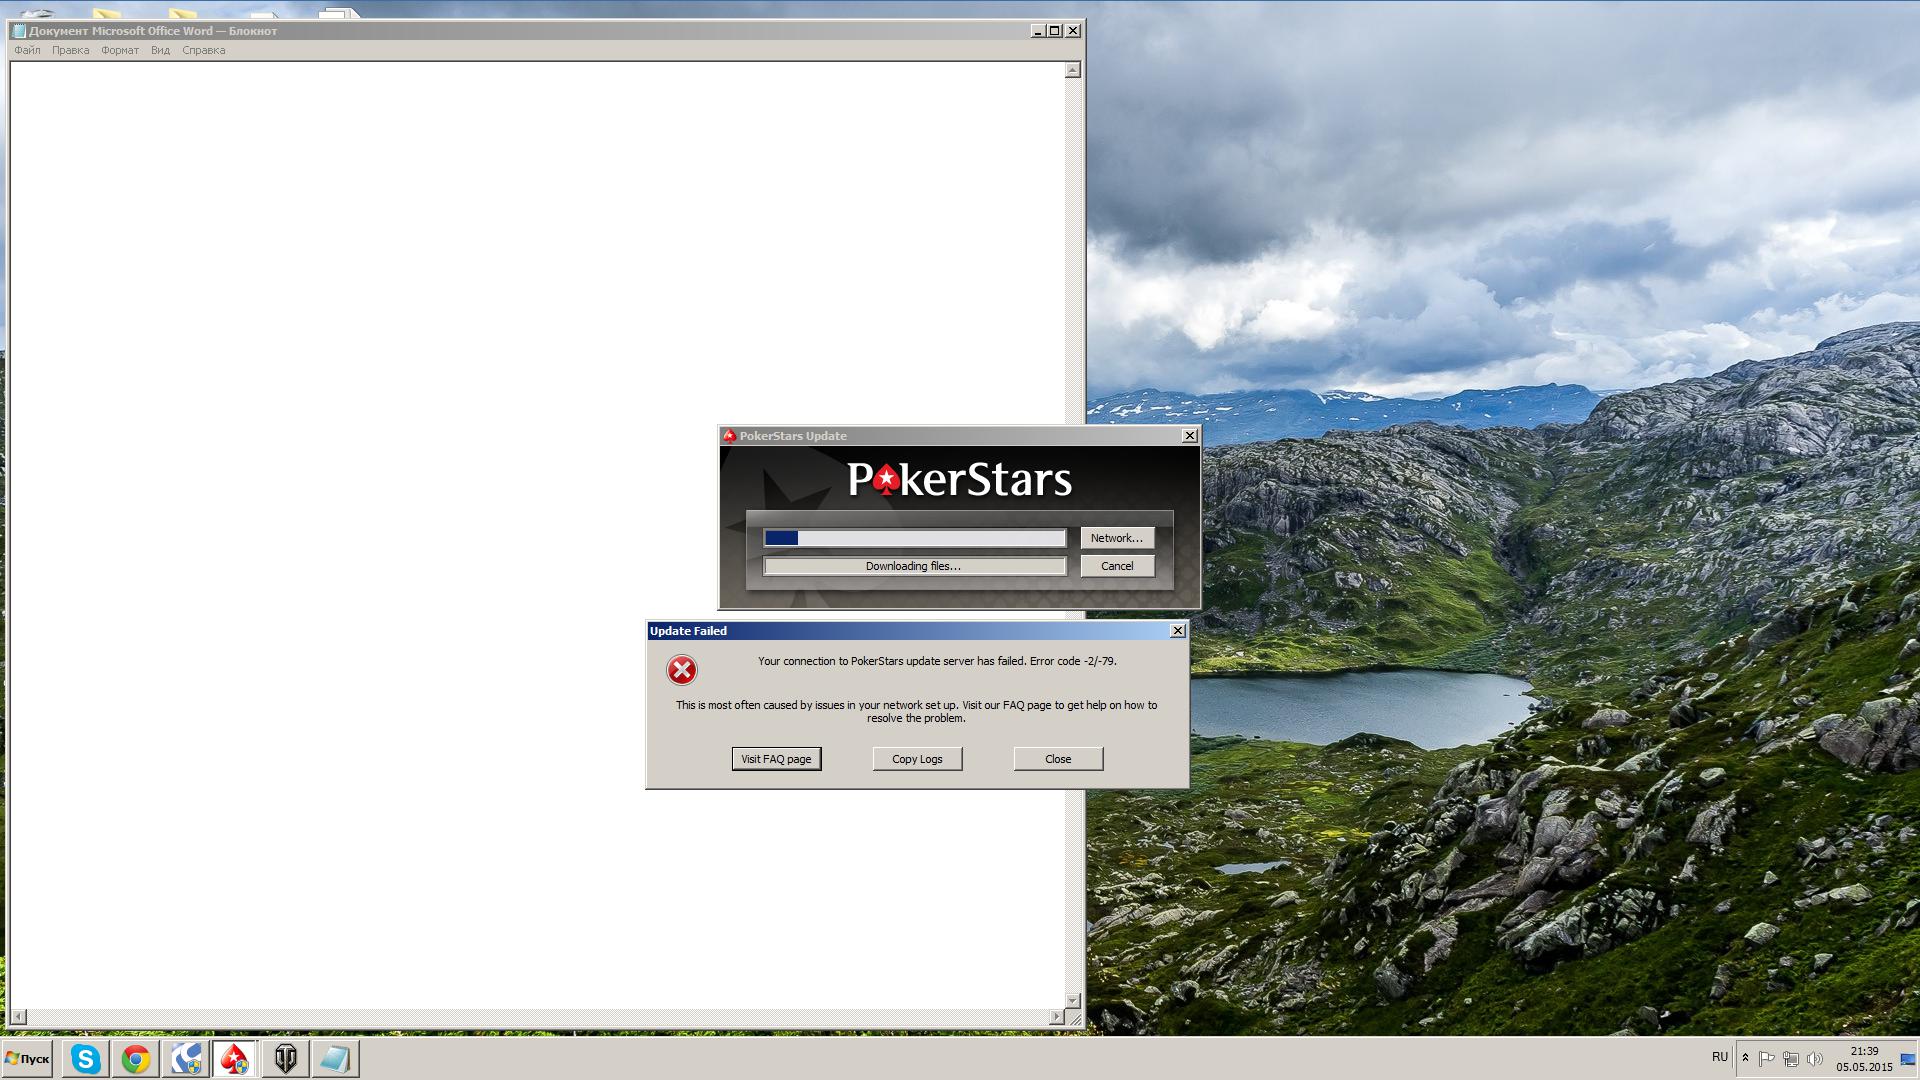
Task: Open the Action Center flag icon
Action: (1767, 1059)
